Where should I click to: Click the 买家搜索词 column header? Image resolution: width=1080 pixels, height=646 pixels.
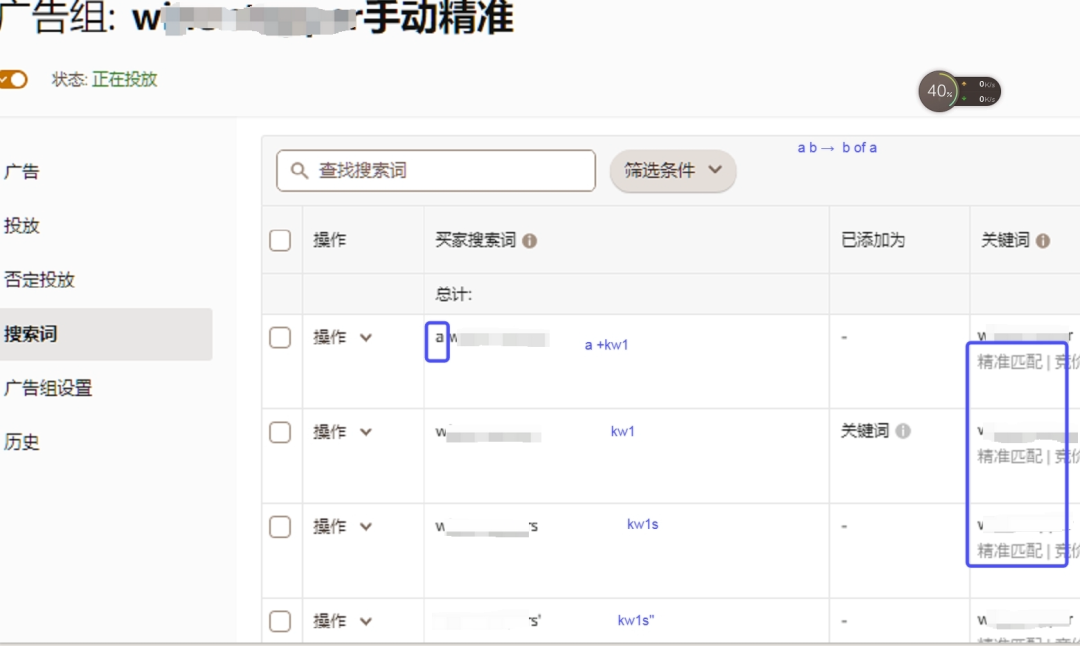click(475, 240)
